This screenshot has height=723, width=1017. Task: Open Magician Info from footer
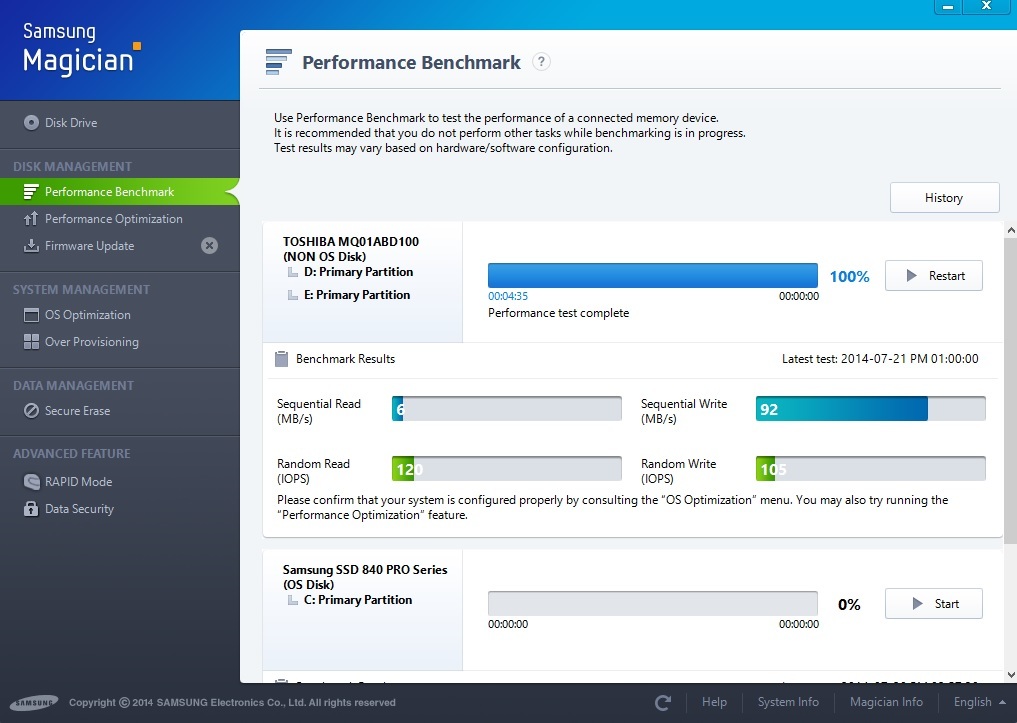click(x=886, y=702)
